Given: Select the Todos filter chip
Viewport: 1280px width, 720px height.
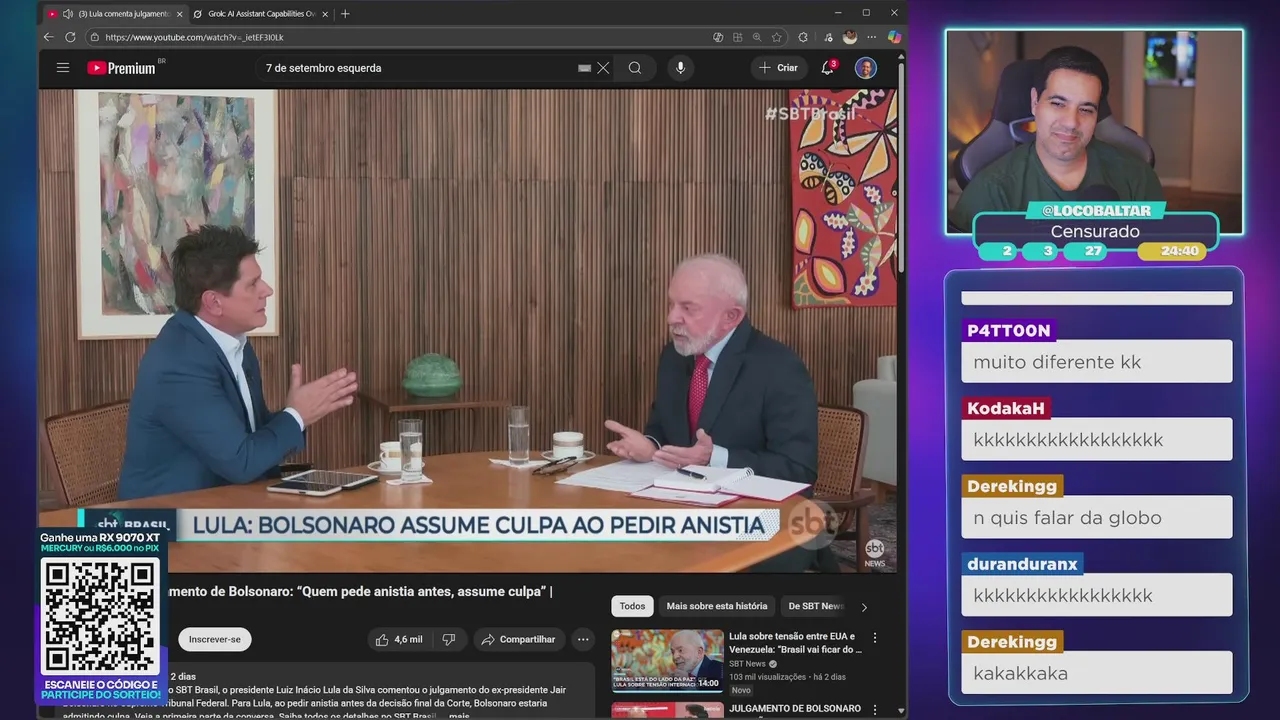Looking at the screenshot, I should 632,606.
